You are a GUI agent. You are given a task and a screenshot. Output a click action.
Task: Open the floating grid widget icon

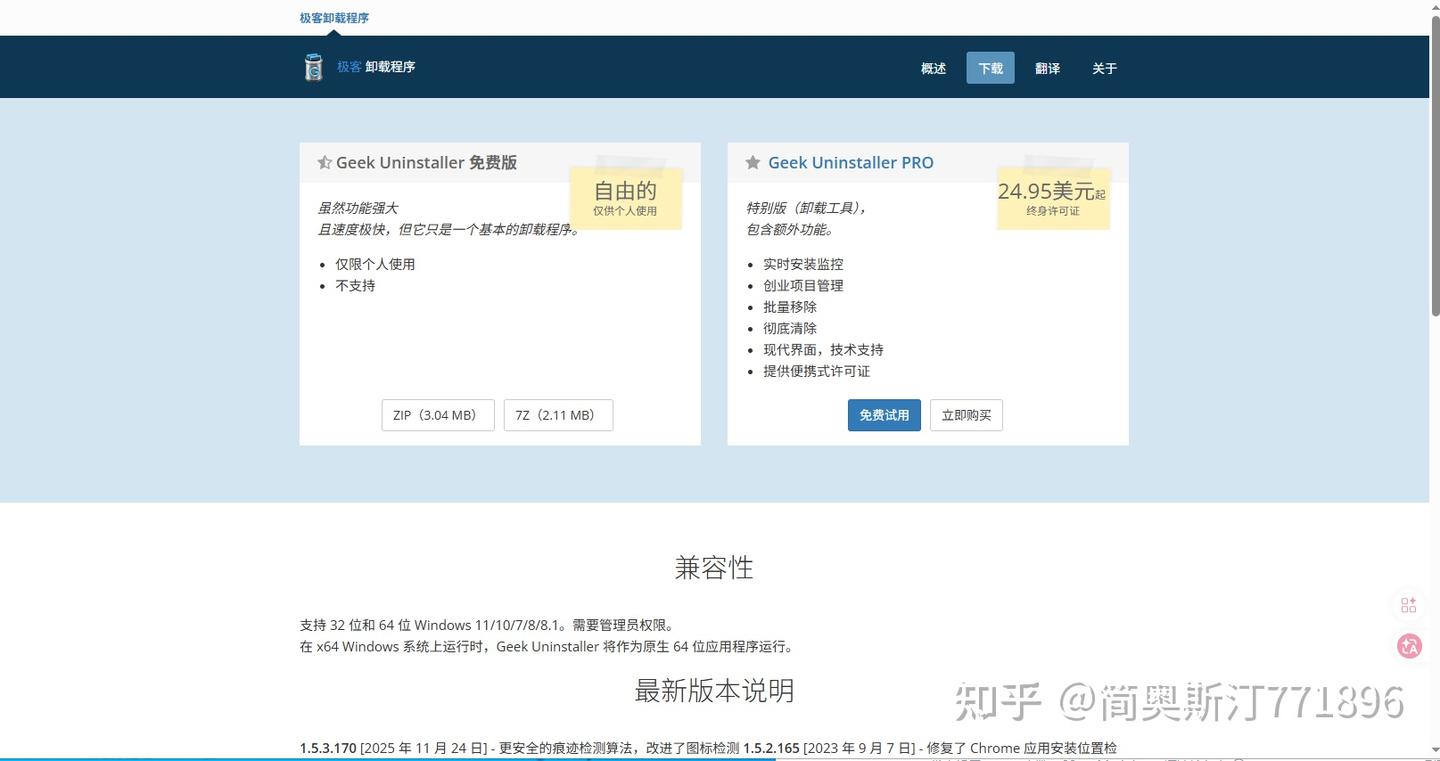pos(1409,605)
